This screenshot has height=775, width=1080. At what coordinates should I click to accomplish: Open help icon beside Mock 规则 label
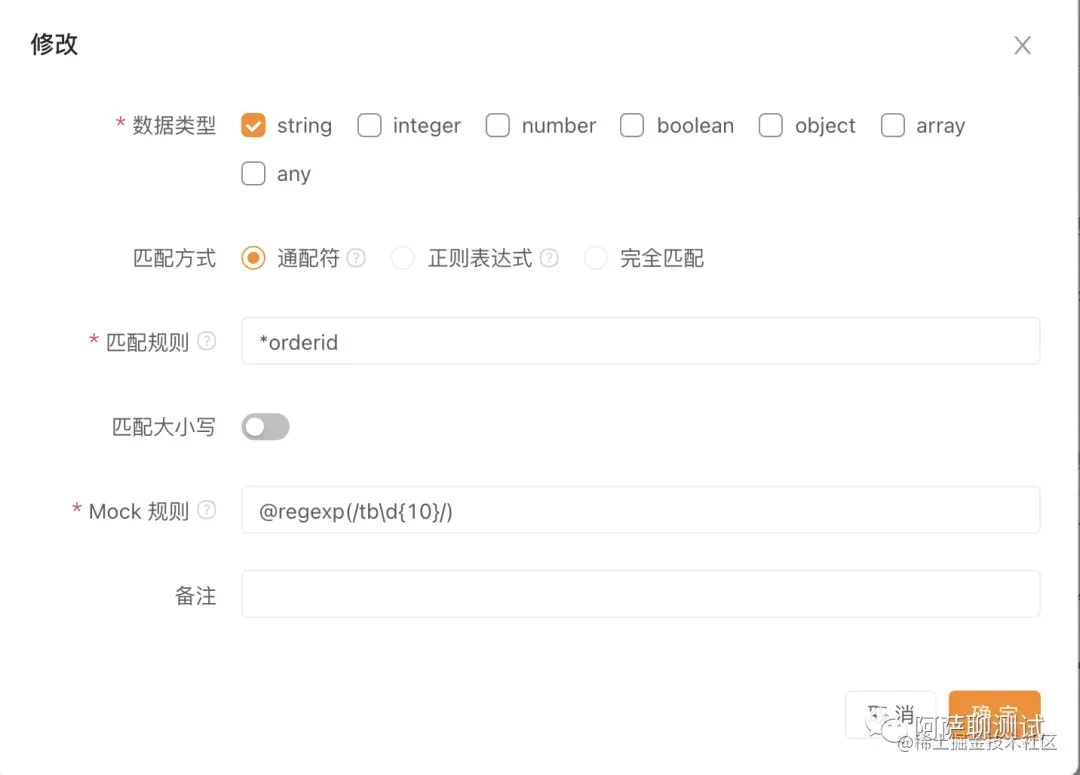[207, 510]
